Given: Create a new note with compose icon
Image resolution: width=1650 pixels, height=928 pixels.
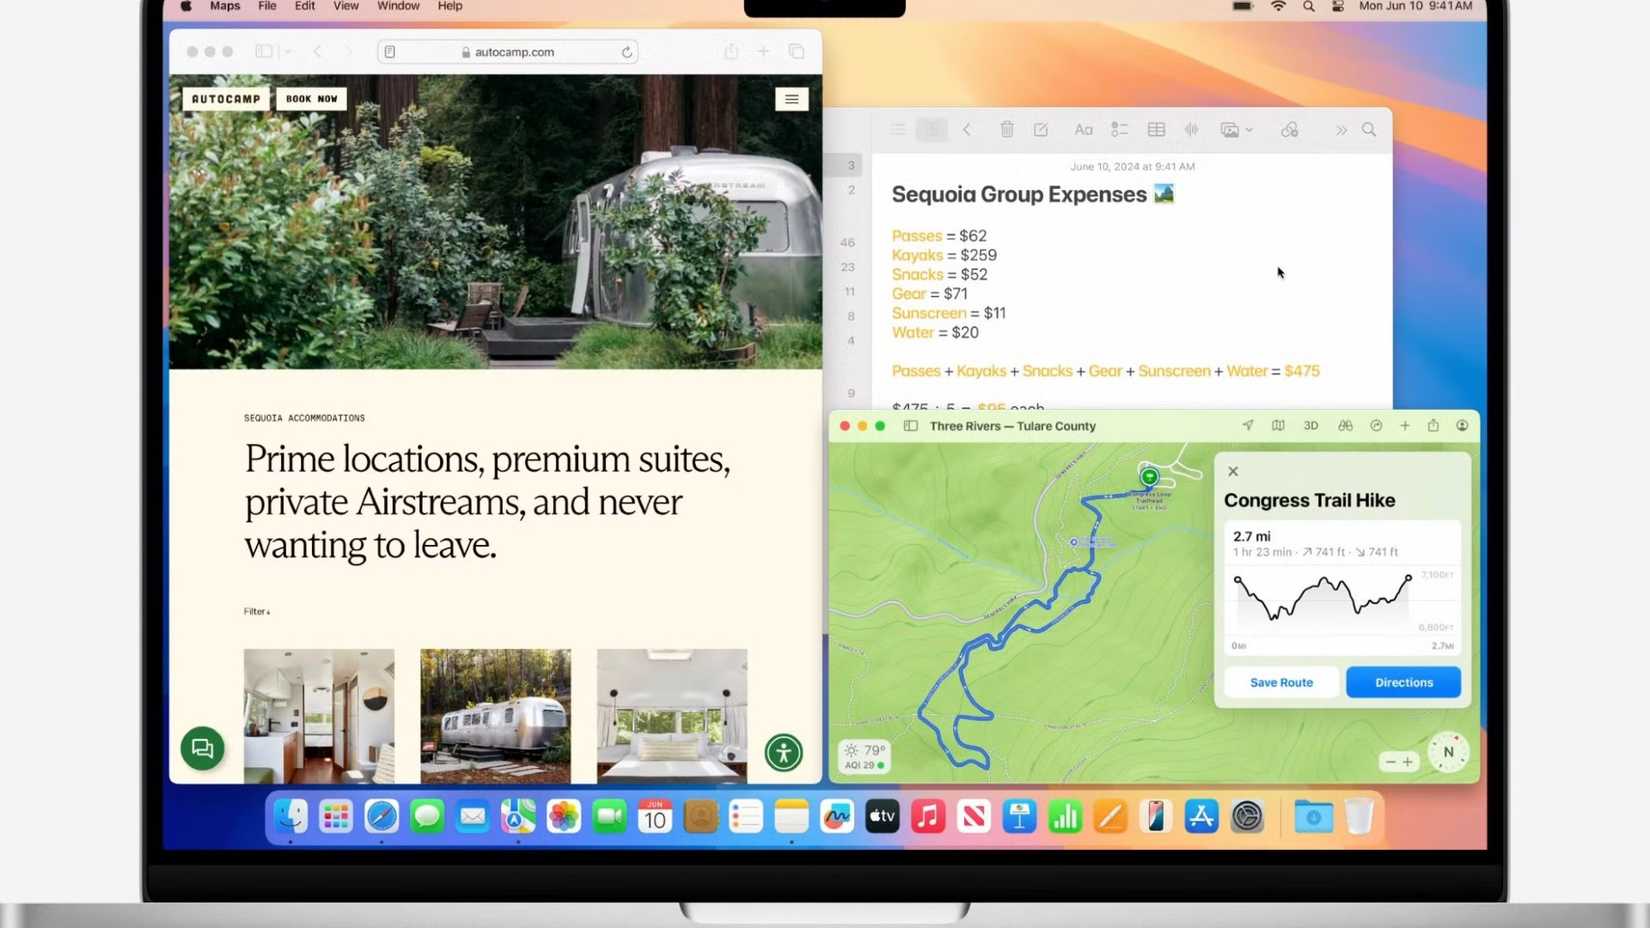Looking at the screenshot, I should coord(1041,130).
